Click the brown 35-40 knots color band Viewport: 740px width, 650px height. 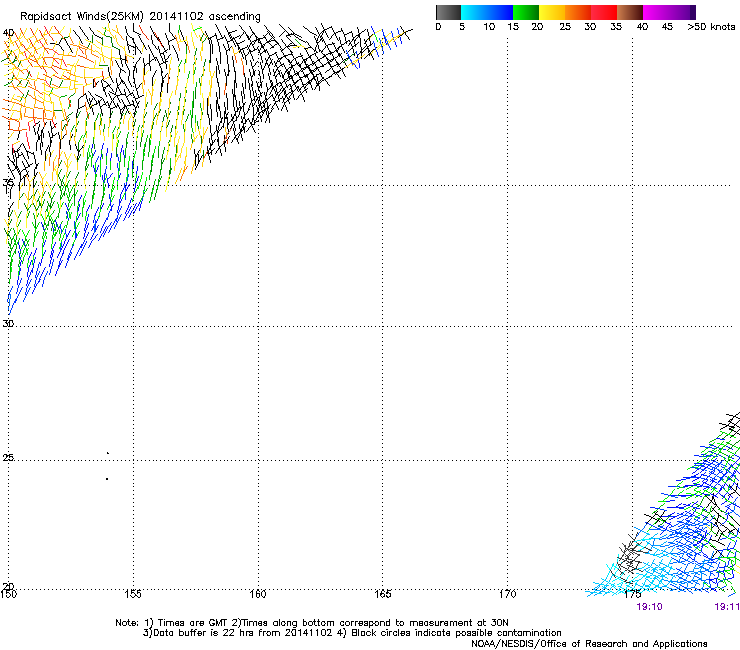[x=630, y=12]
